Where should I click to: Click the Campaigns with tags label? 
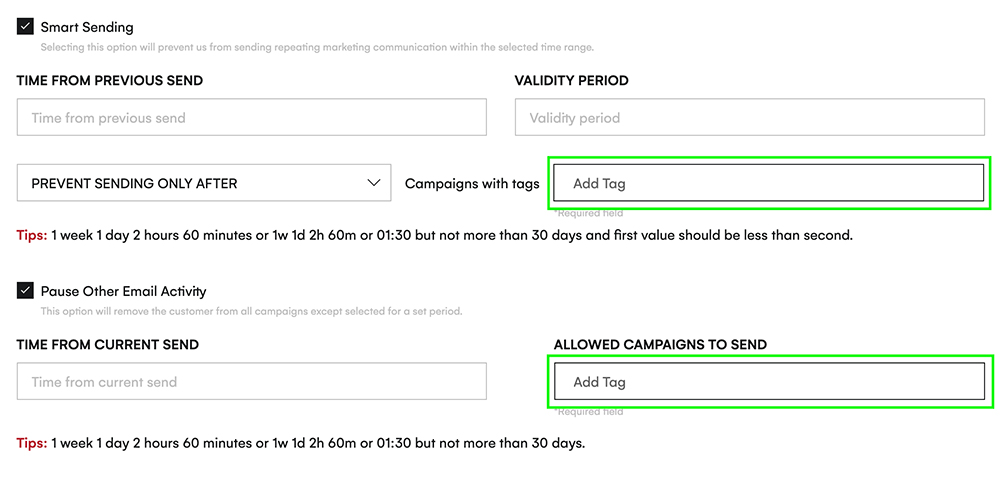point(472,184)
